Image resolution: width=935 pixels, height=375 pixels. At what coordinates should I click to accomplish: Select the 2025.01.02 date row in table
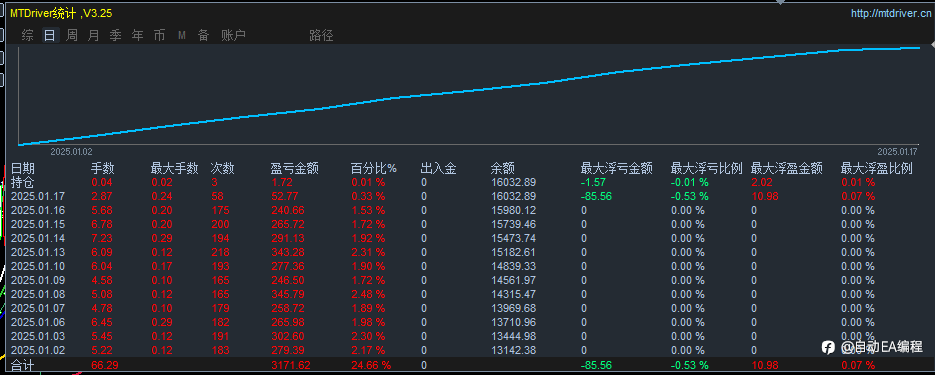[39, 351]
